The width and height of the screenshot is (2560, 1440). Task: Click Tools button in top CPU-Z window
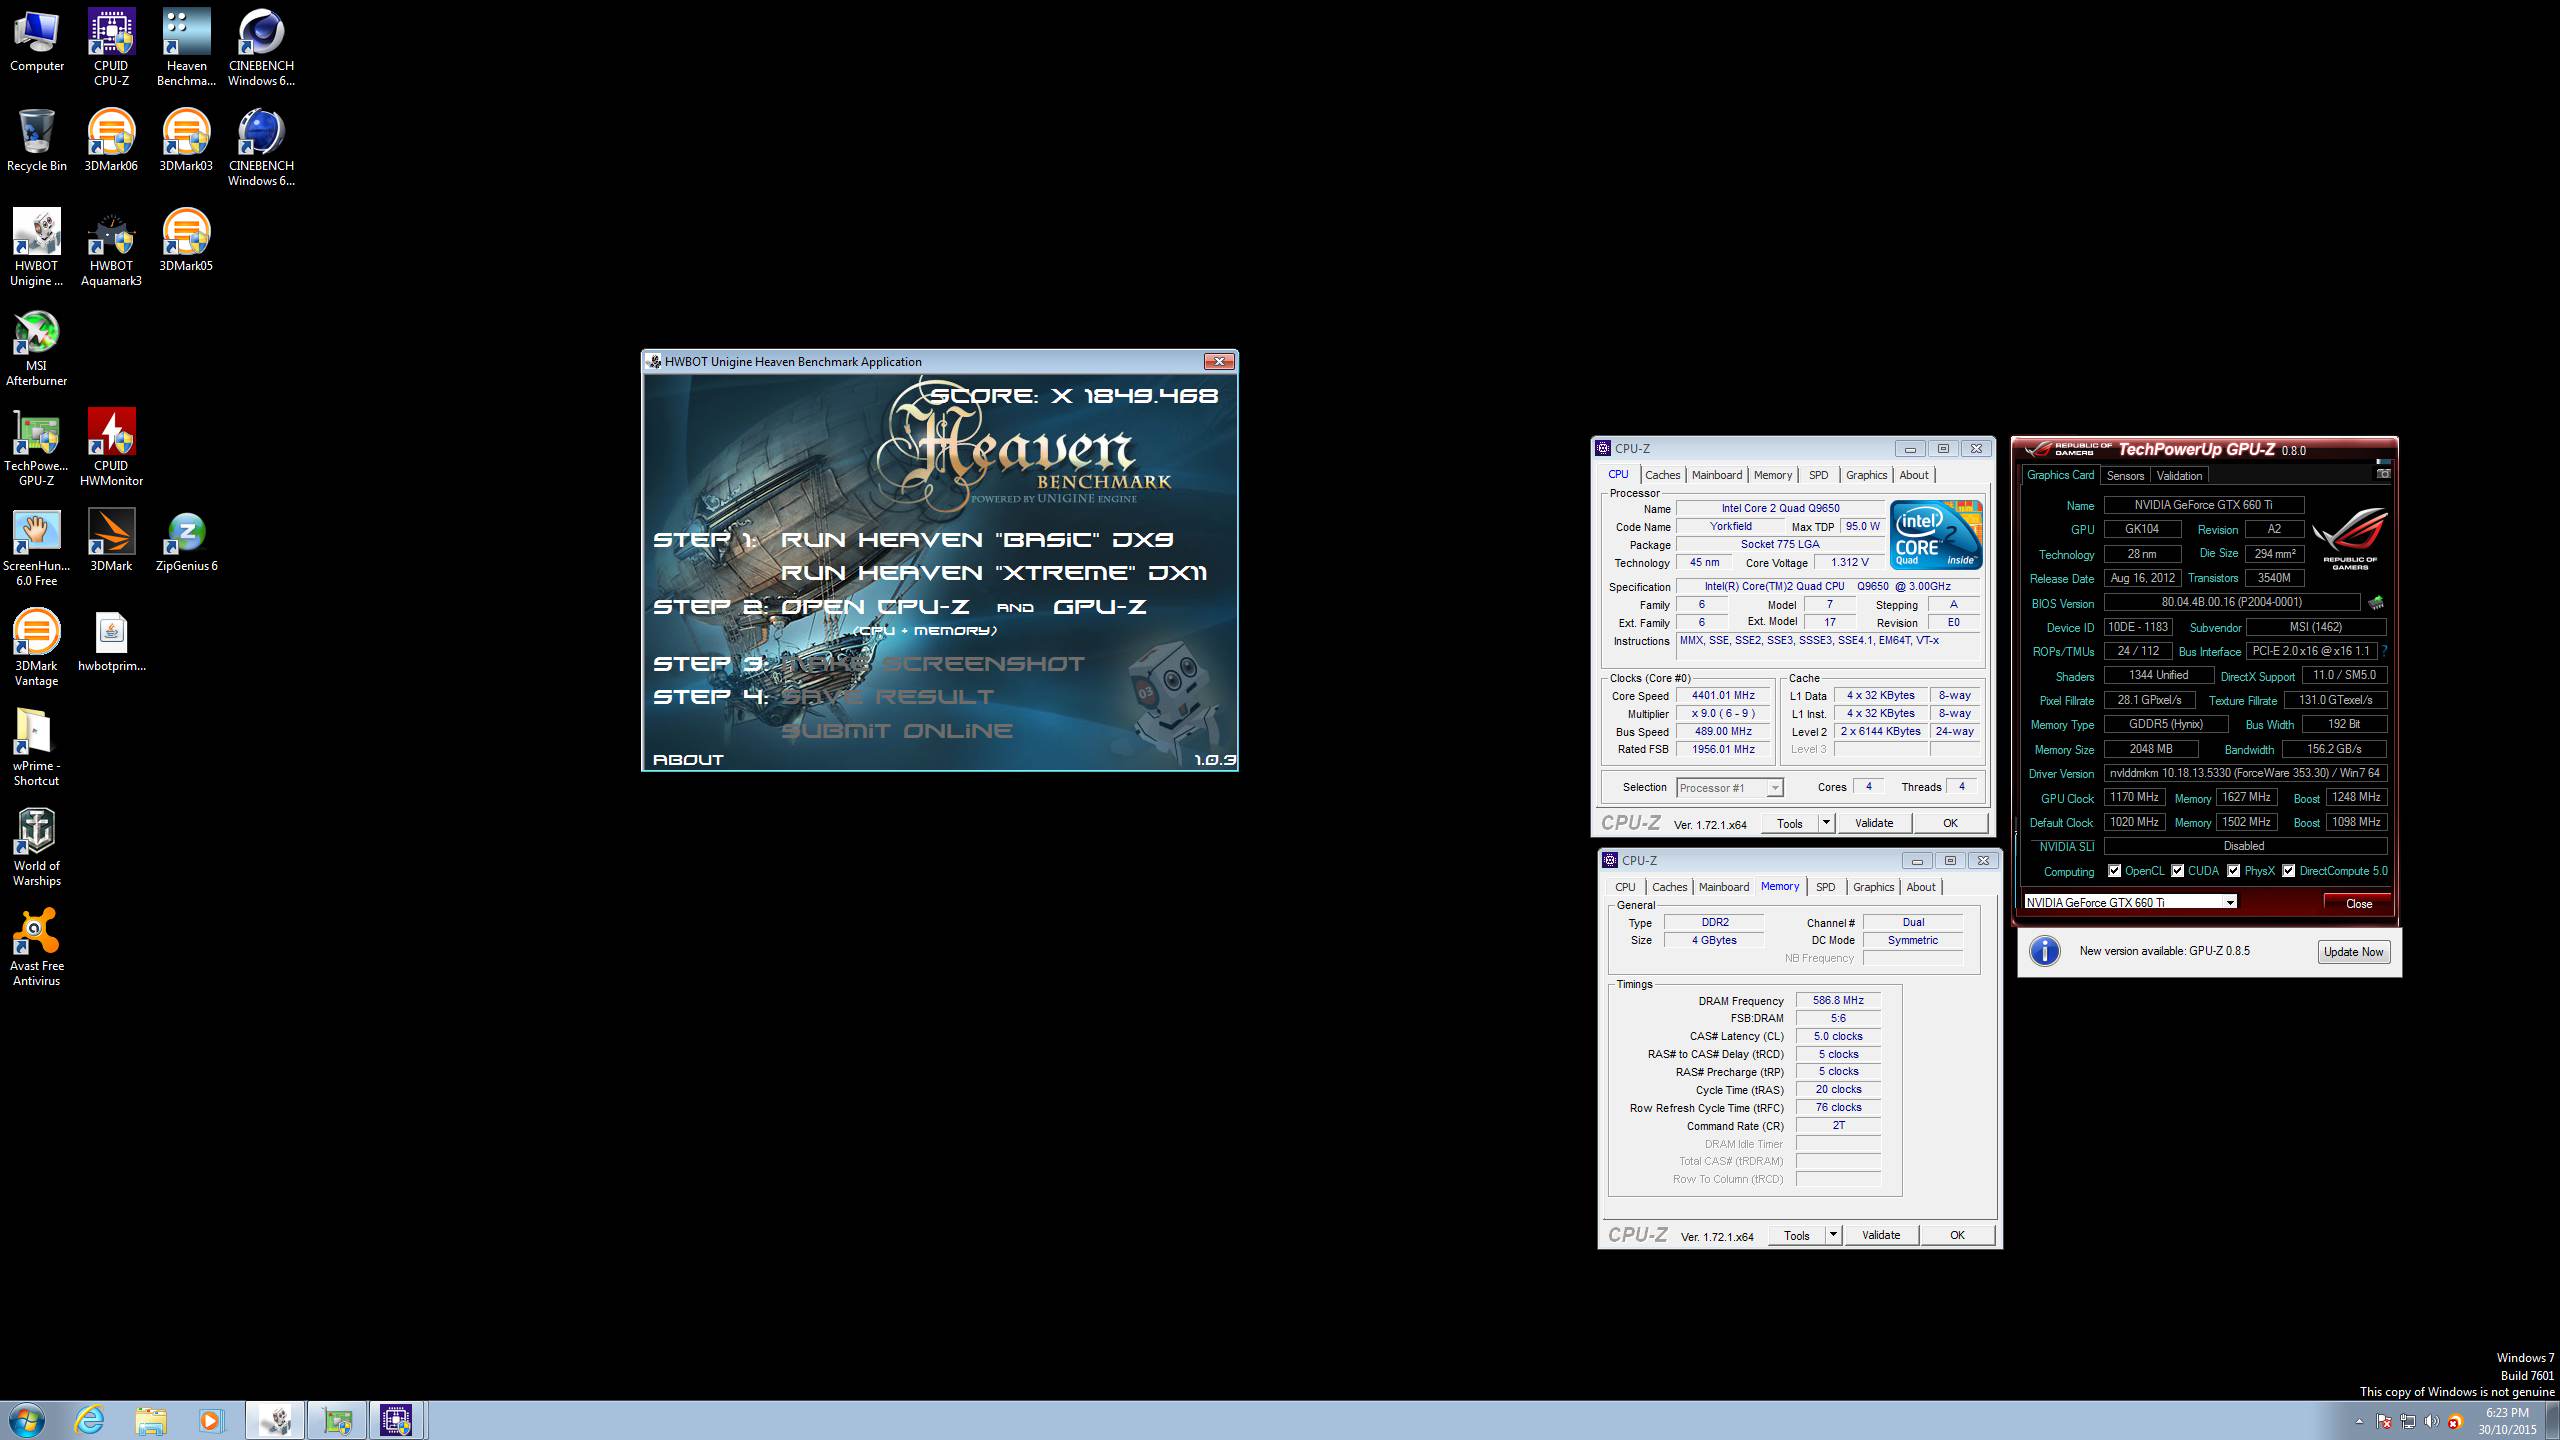1790,823
